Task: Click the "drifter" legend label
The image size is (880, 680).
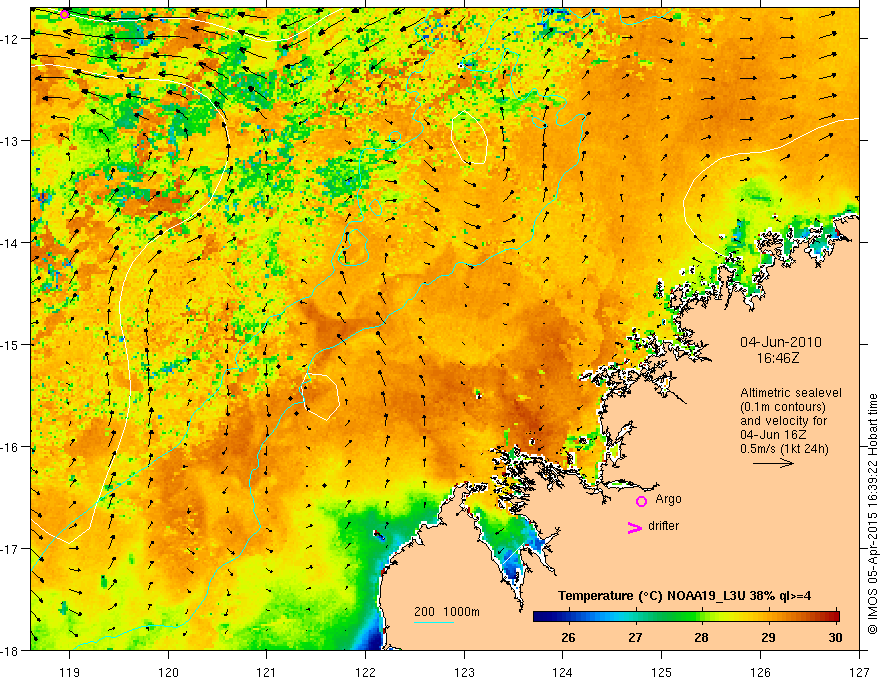Action: 663,526
